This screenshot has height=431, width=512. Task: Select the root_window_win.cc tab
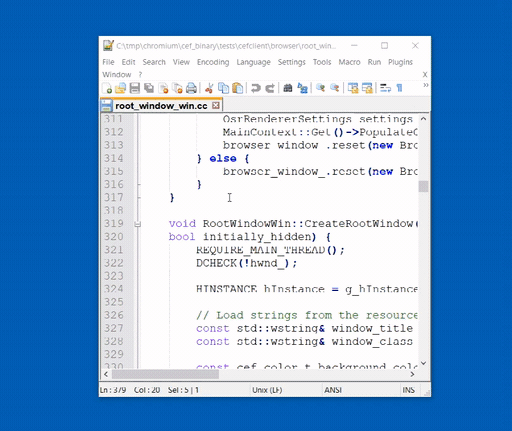click(x=161, y=106)
